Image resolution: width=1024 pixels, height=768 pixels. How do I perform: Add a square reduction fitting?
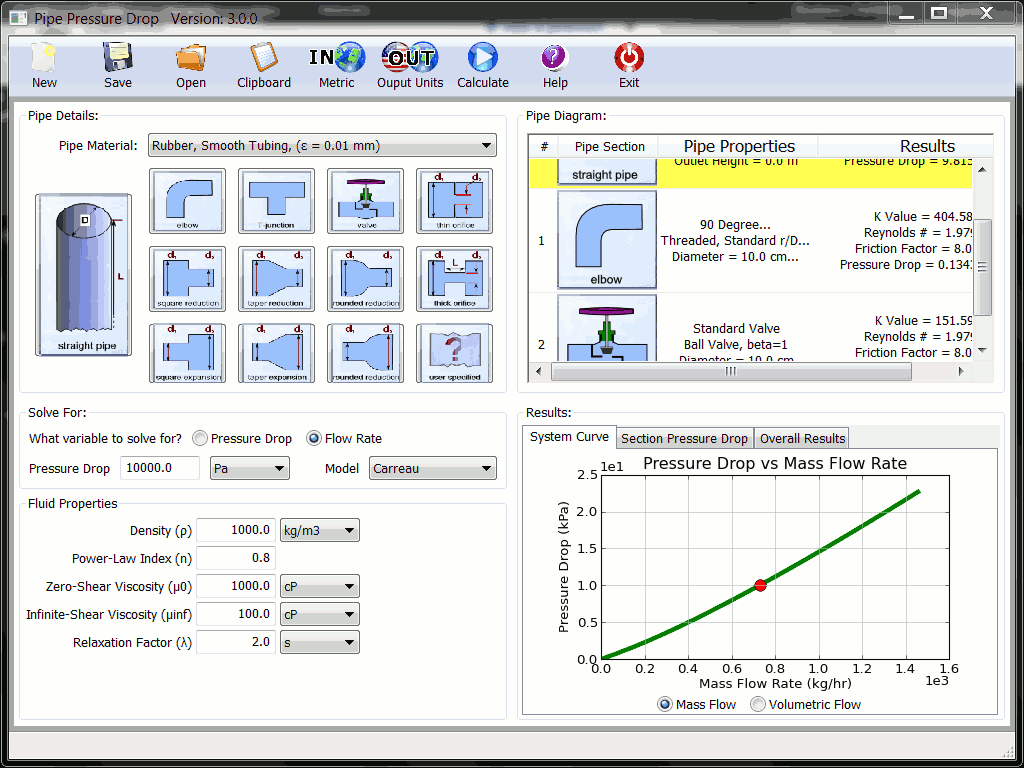point(187,279)
